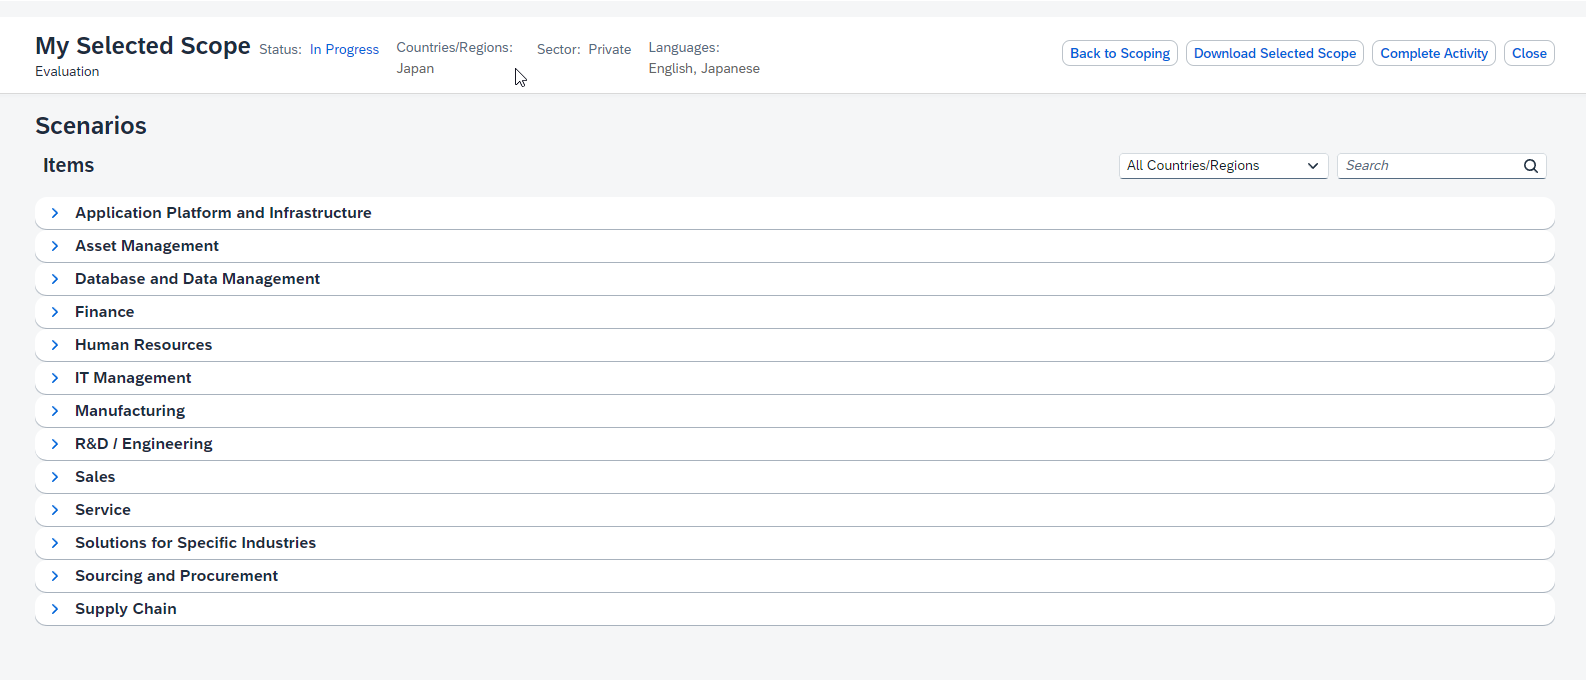Viewport: 1586px width, 680px height.
Task: Open the All Countries/Regions dropdown
Action: 1223,166
